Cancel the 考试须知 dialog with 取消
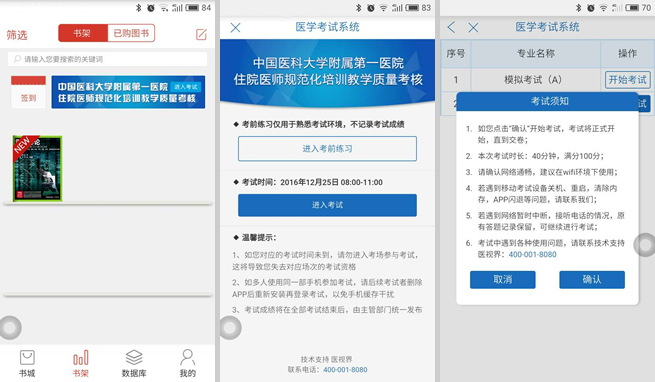Viewport: 655px width, 382px height. pyautogui.click(x=503, y=280)
